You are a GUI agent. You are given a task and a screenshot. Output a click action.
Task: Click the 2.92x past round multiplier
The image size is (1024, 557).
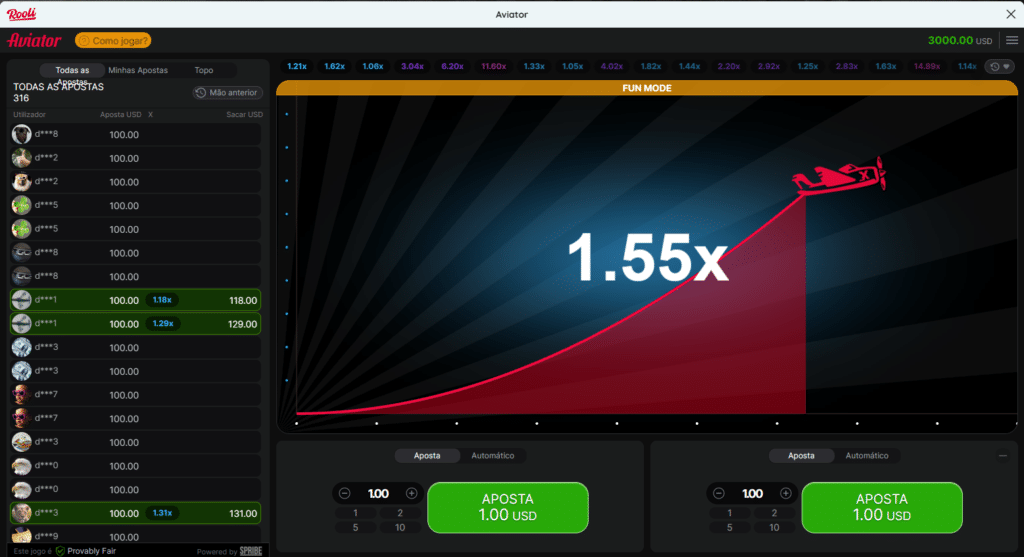click(x=769, y=67)
